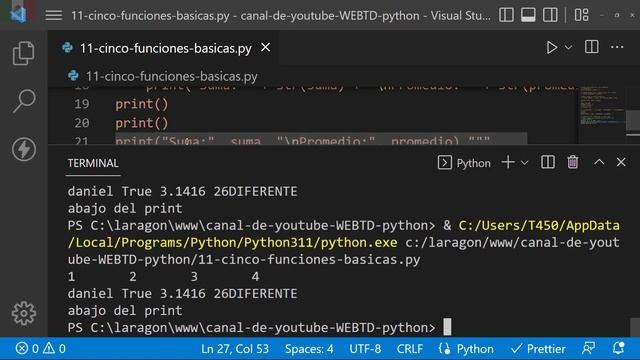The width and height of the screenshot is (640, 360).
Task: Expand run options dropdown arrow
Action: [568, 48]
